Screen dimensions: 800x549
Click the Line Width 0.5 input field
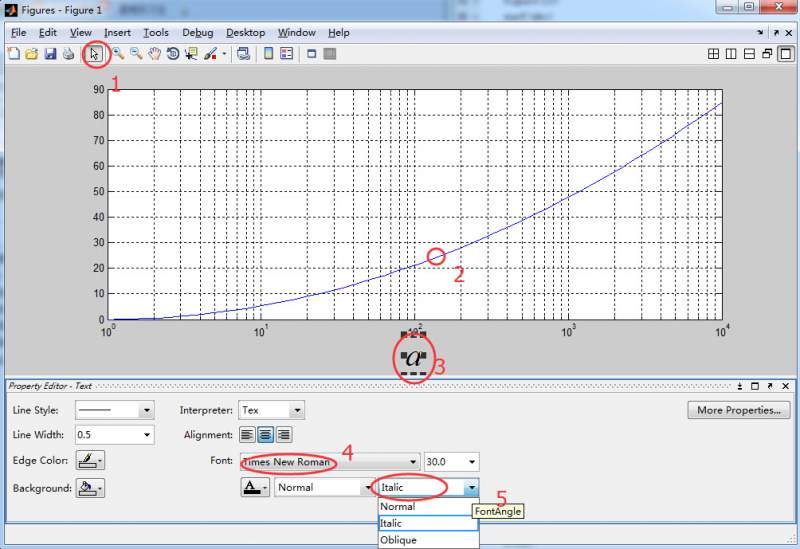click(107, 435)
